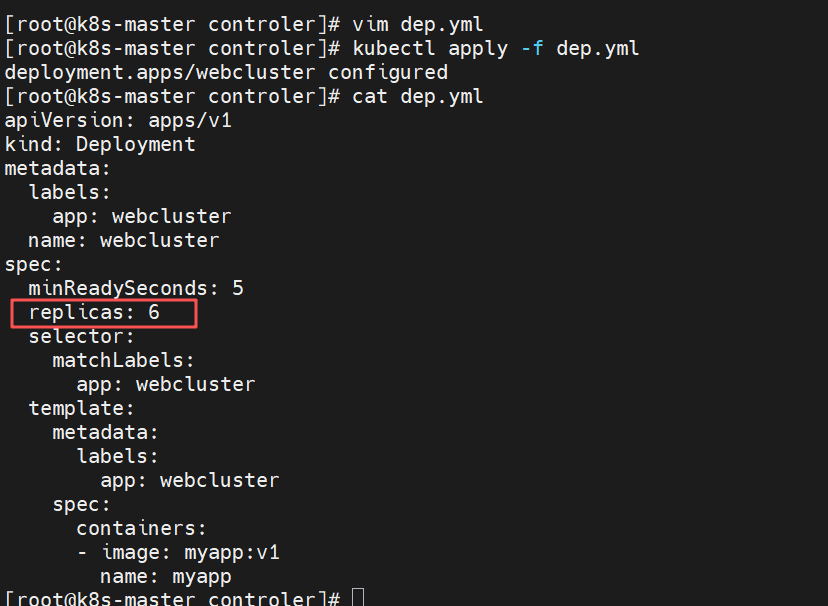828x606 pixels.
Task: Click the 'cat dep.yml' command
Action: tap(418, 97)
